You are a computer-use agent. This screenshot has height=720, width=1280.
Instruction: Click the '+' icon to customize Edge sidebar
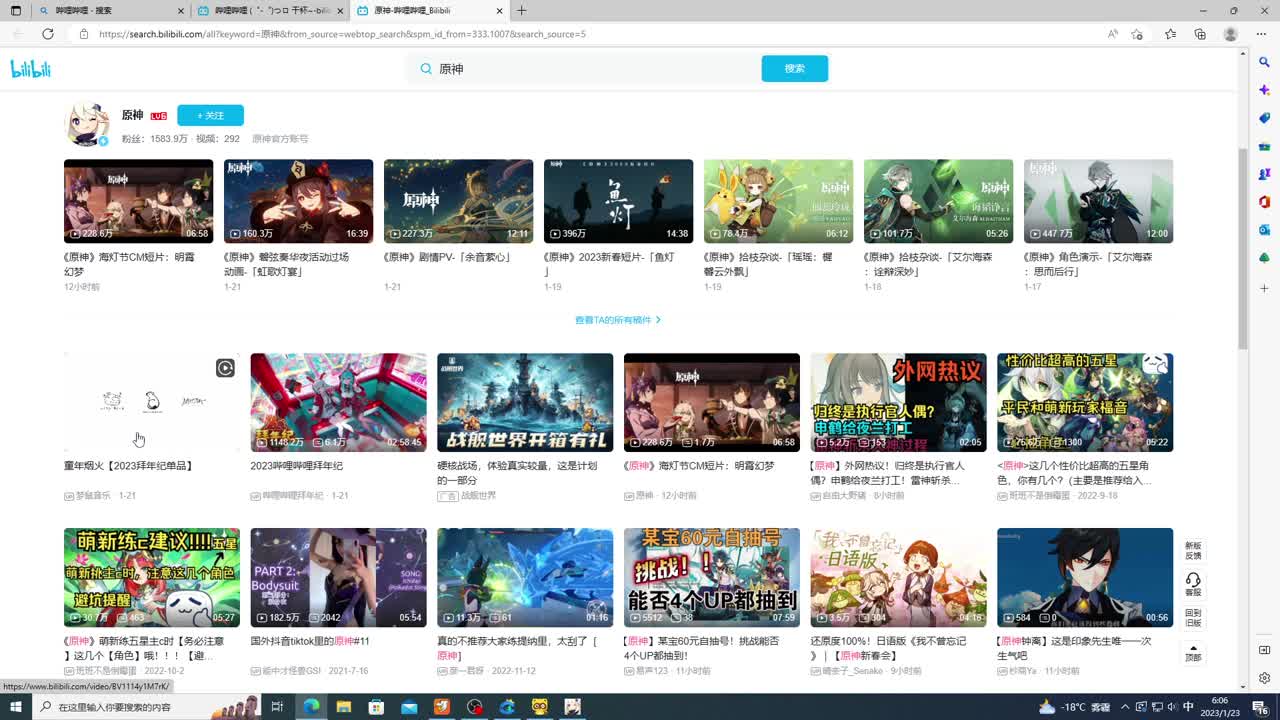click(x=1263, y=288)
